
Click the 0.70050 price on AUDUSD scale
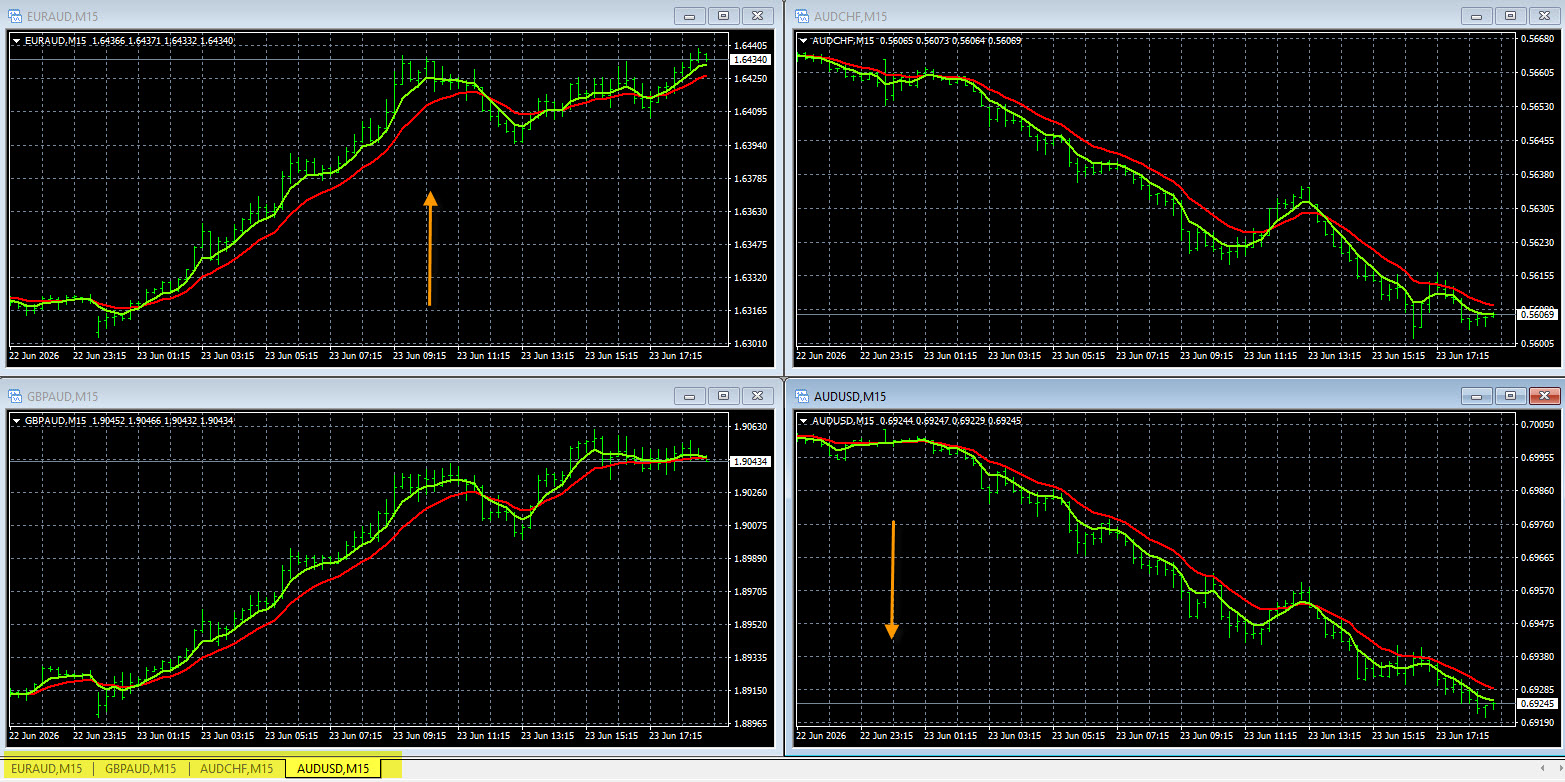pos(1537,426)
